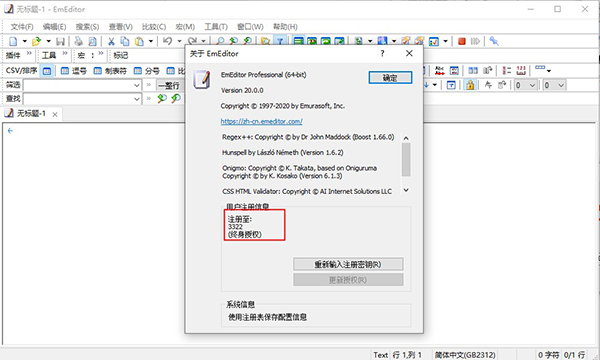The image size is (600, 360).
Task: Open the 文件(F) menu
Action: pyautogui.click(x=22, y=27)
